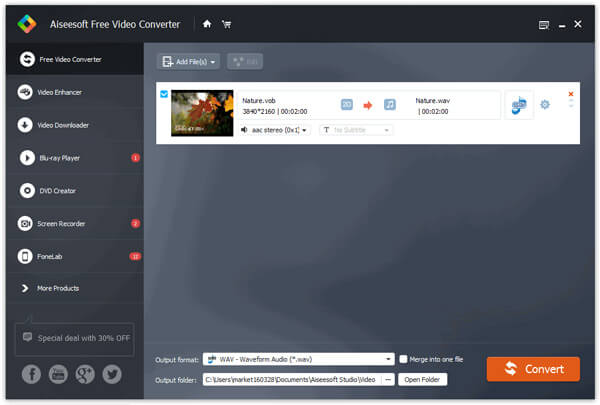600x405 pixels.
Task: Open the gear settings for Nature.wav
Action: click(x=545, y=105)
